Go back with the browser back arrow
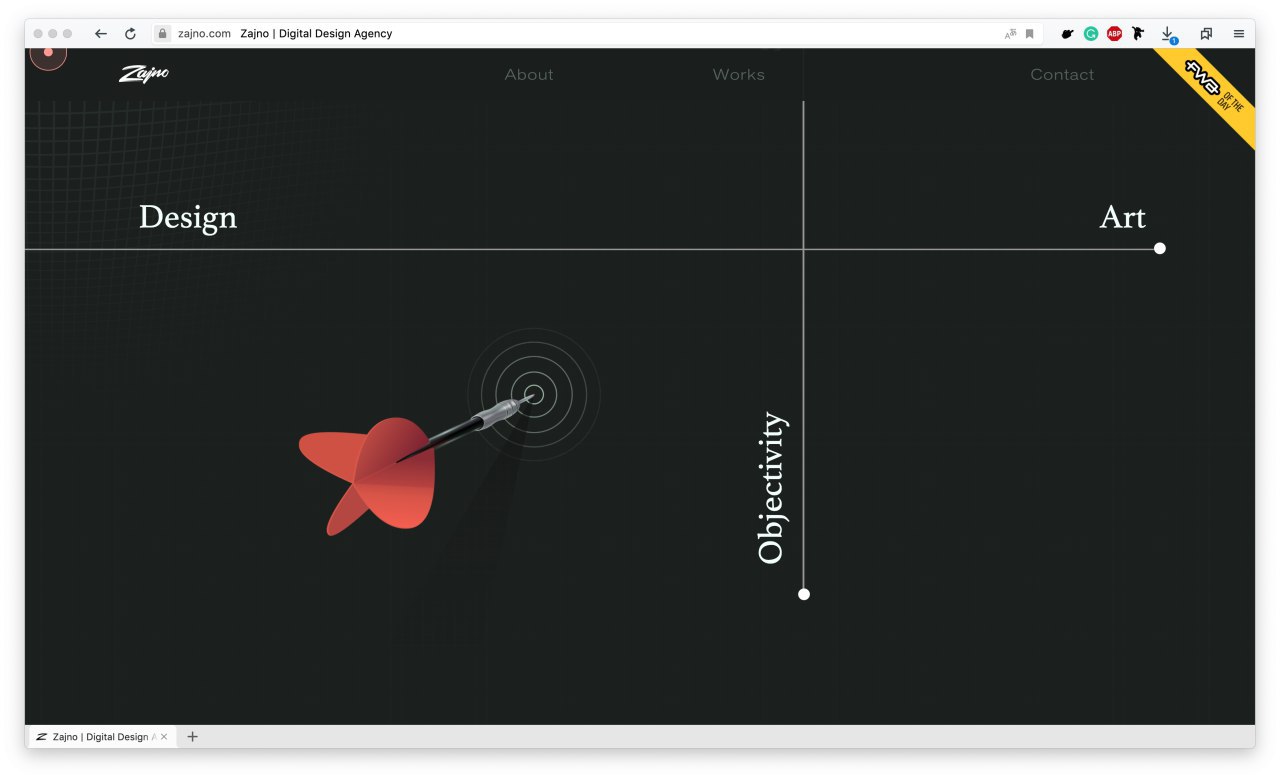 point(100,34)
